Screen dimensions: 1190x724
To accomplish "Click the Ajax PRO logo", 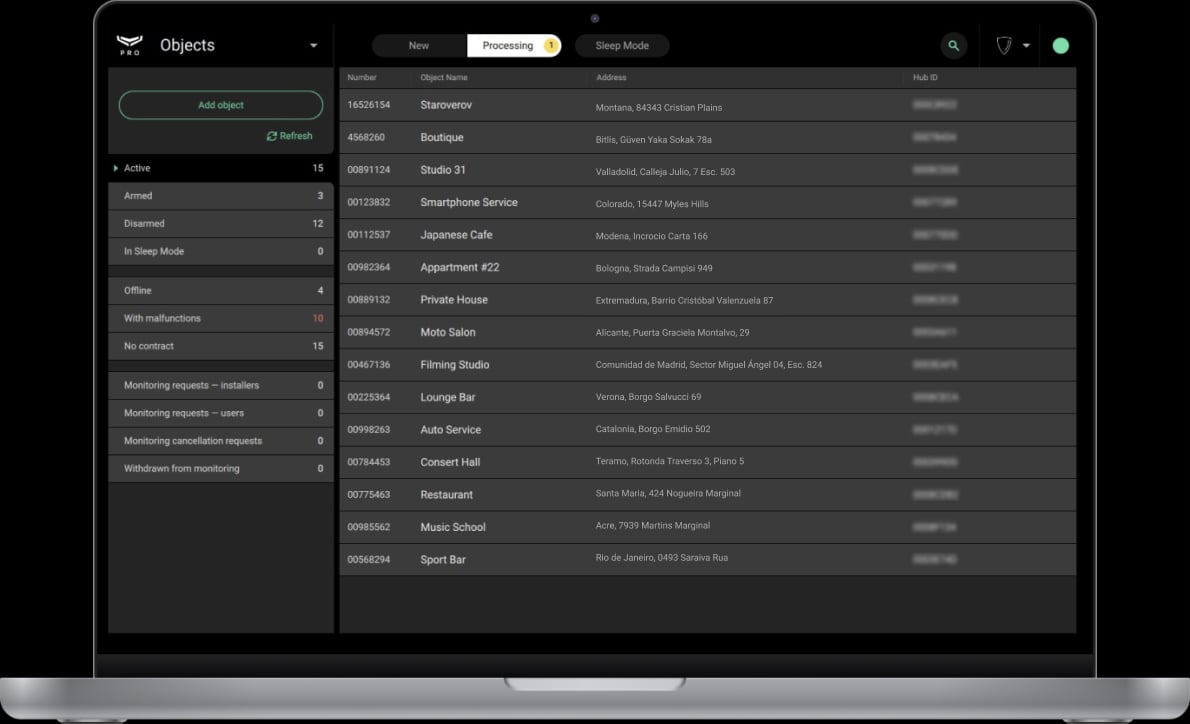I will point(128,44).
